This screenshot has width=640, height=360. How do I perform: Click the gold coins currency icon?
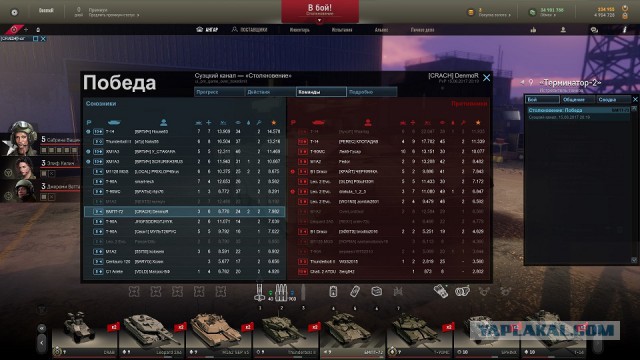[x=471, y=12]
